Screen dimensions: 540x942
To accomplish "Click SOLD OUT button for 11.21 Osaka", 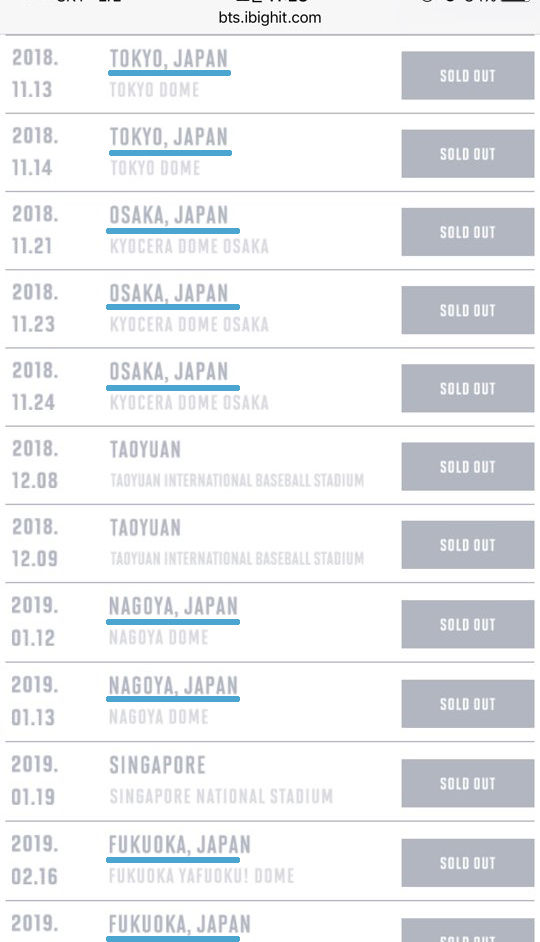I will (467, 231).
